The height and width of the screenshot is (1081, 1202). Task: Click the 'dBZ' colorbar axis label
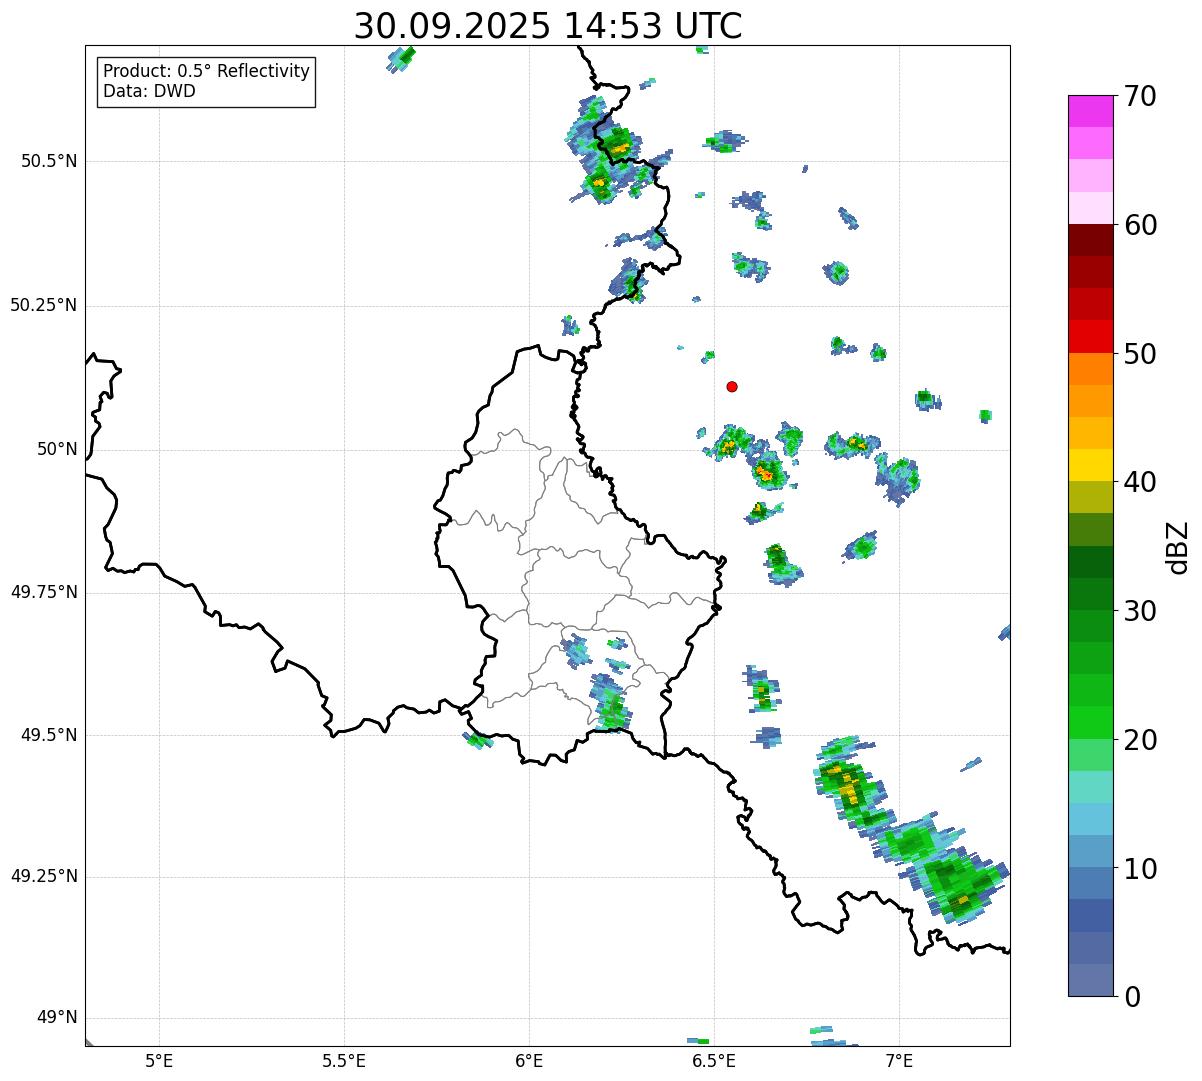(x=1178, y=547)
